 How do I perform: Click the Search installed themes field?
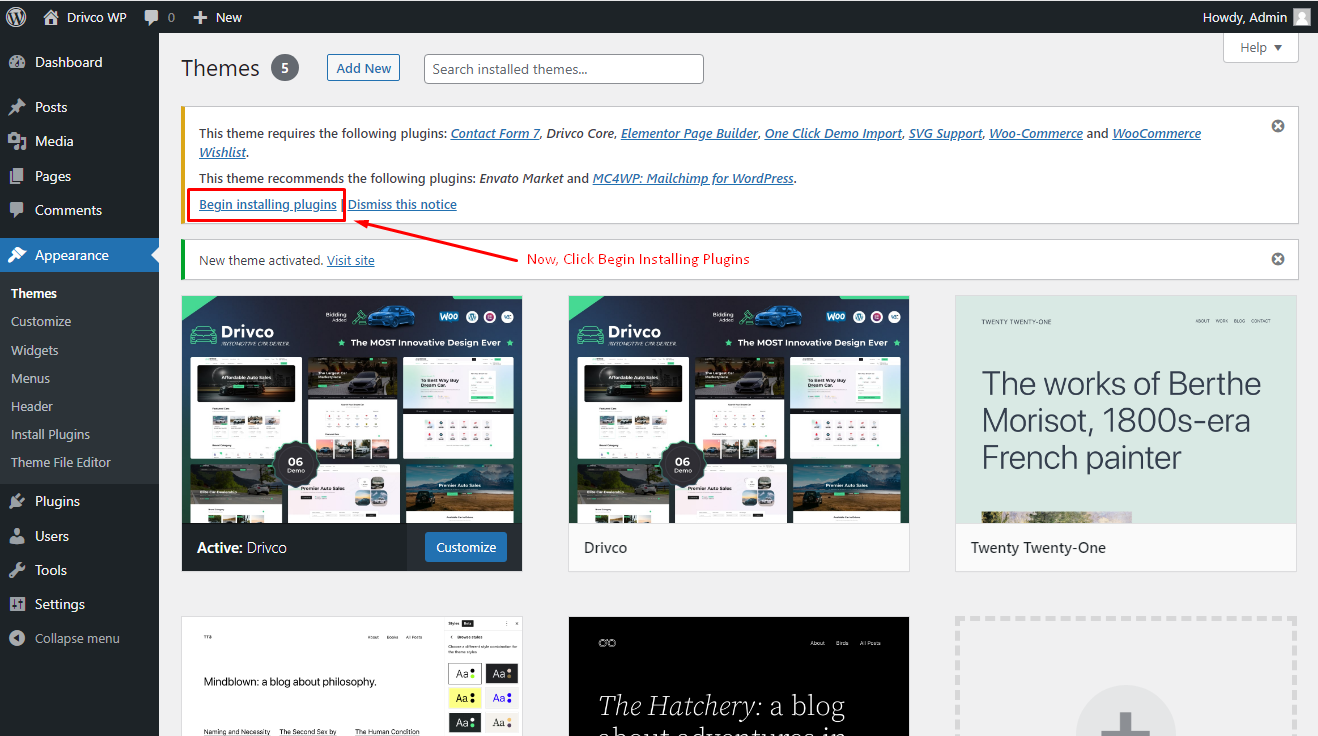564,69
